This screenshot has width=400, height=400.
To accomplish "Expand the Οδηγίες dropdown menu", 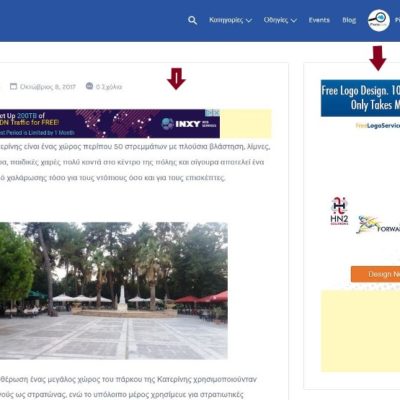I will pos(280,20).
